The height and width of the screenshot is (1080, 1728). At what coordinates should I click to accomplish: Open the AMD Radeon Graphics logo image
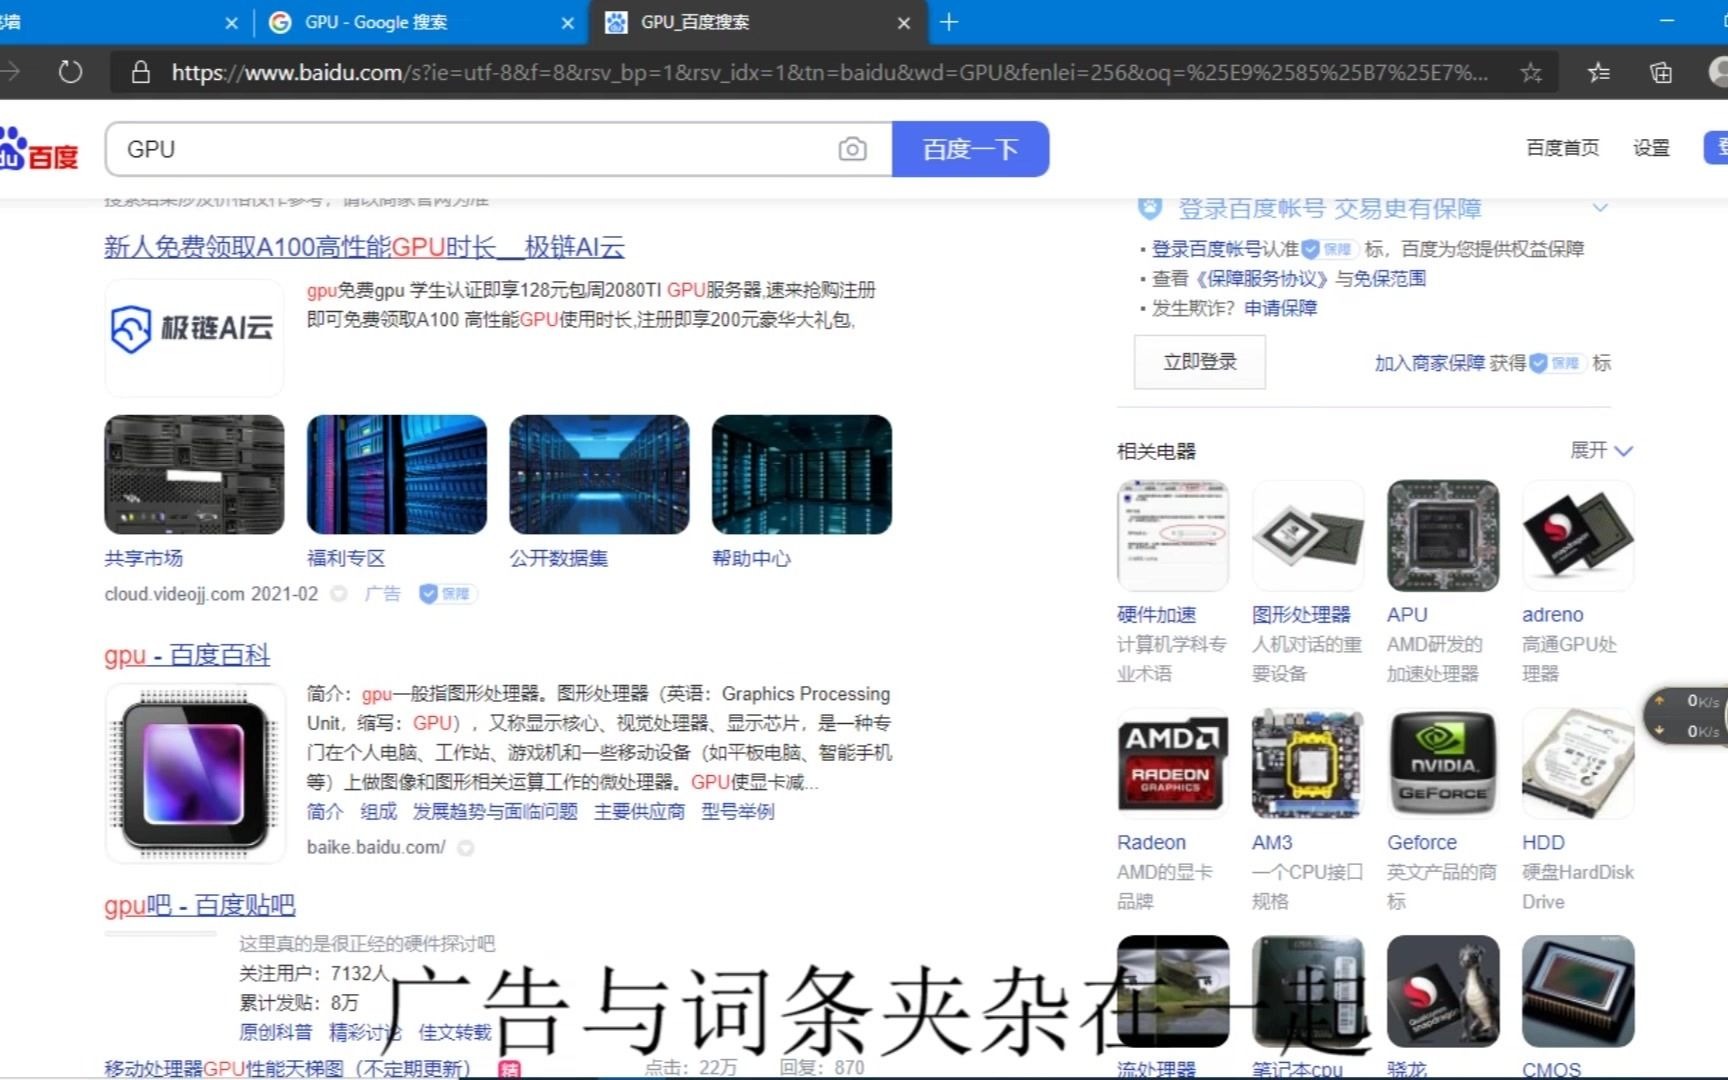click(1173, 764)
